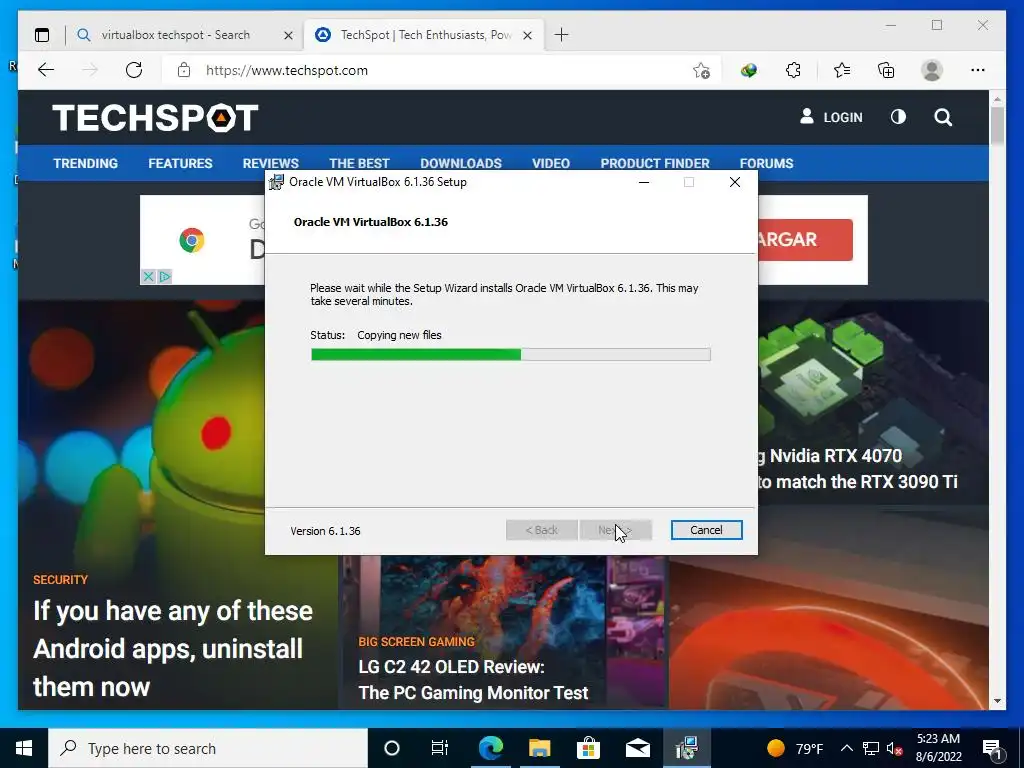Minimize the VirtualBox Setup dialog

click(644, 182)
